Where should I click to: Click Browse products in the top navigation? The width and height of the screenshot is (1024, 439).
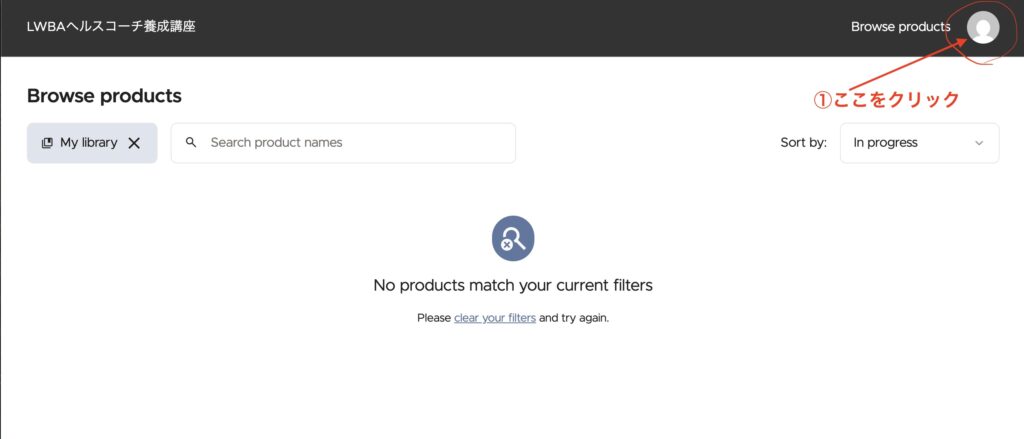click(x=900, y=27)
